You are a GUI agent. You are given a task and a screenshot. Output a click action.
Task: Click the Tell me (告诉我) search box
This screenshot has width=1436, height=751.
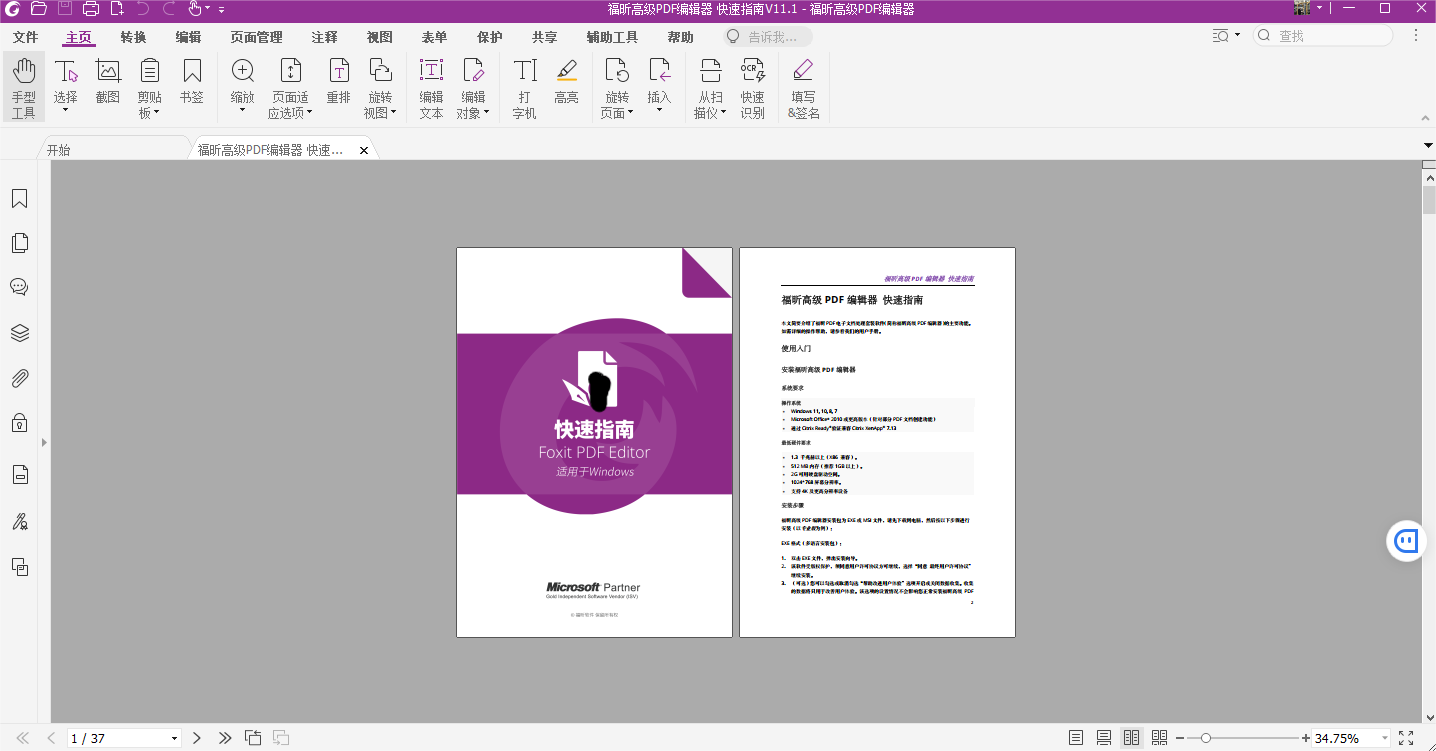click(x=768, y=37)
